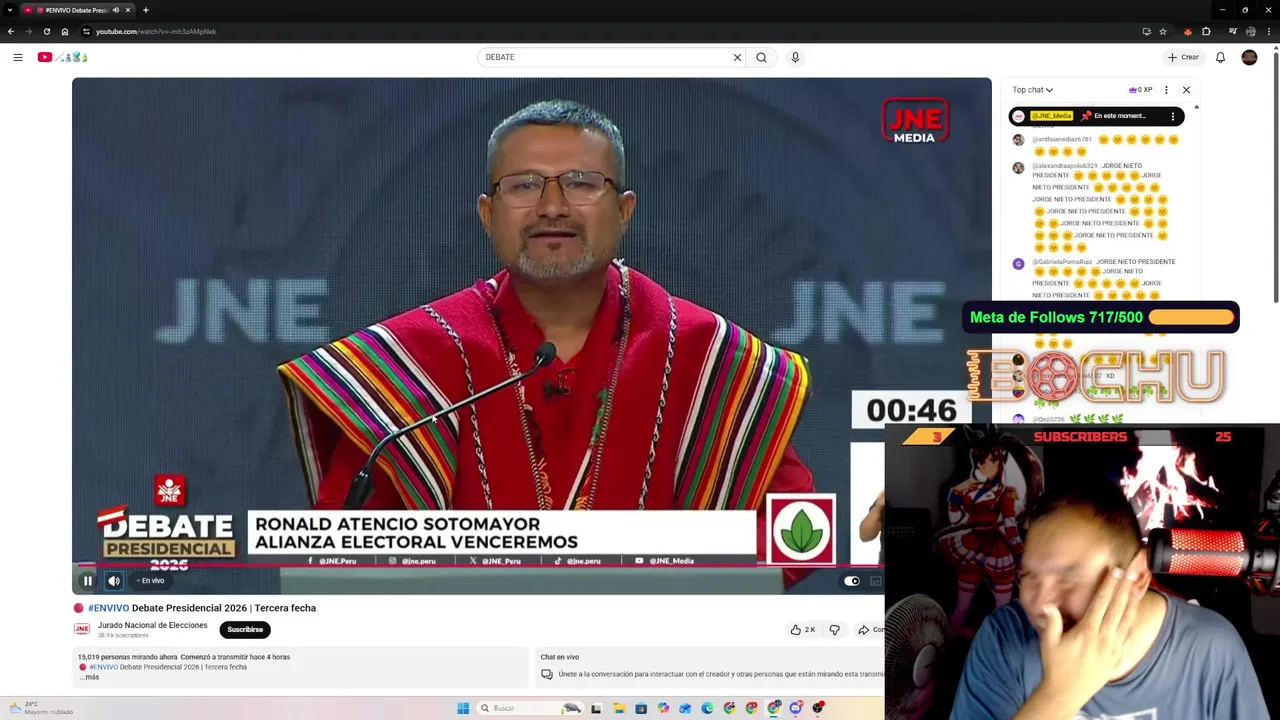Start voice search with the microphone

(795, 57)
